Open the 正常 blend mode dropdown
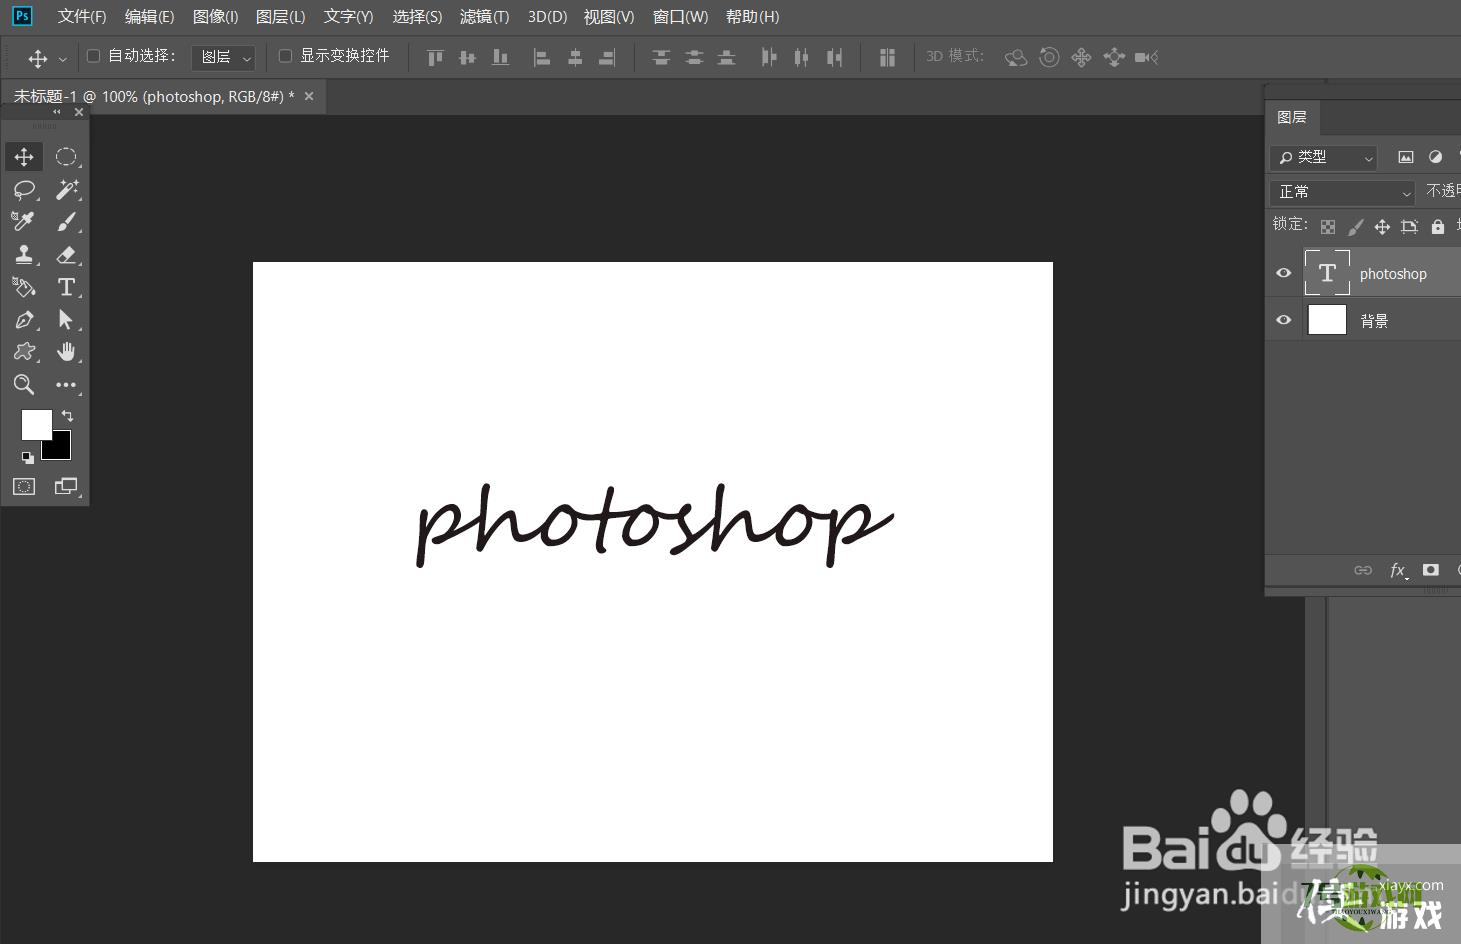 click(x=1342, y=192)
